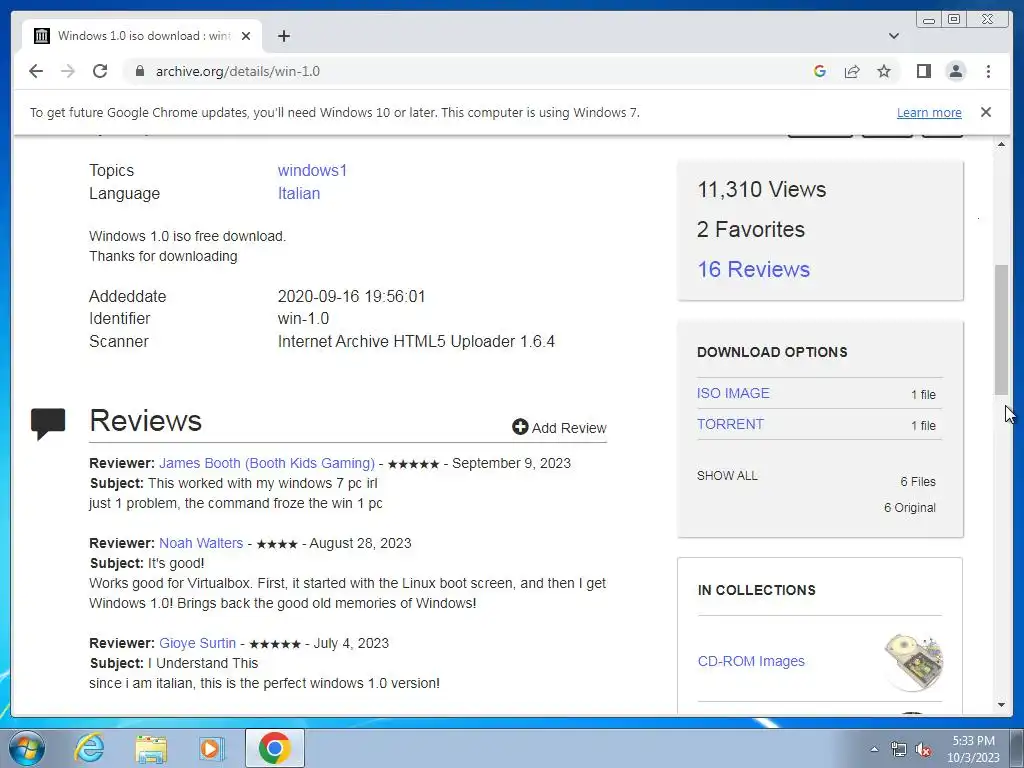Launch Internet Explorer from the taskbar
The height and width of the screenshot is (768, 1024).
tap(89, 748)
